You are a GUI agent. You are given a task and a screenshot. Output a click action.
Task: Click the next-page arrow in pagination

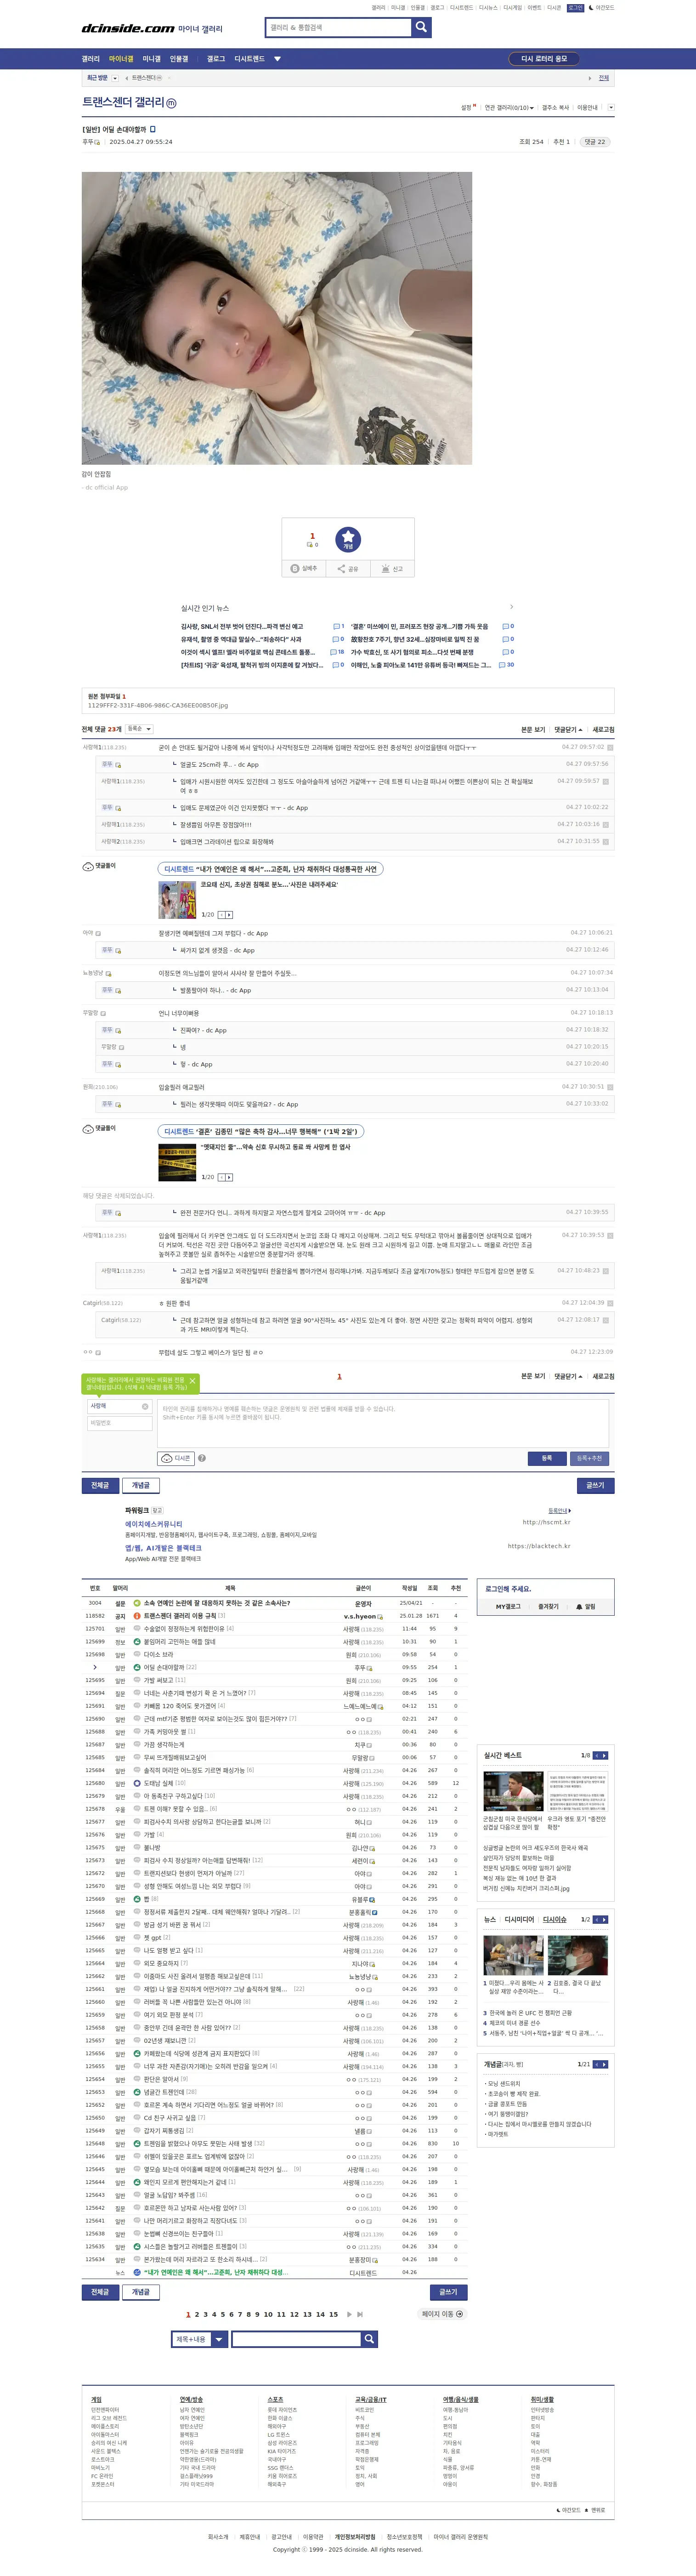pyautogui.click(x=349, y=2314)
